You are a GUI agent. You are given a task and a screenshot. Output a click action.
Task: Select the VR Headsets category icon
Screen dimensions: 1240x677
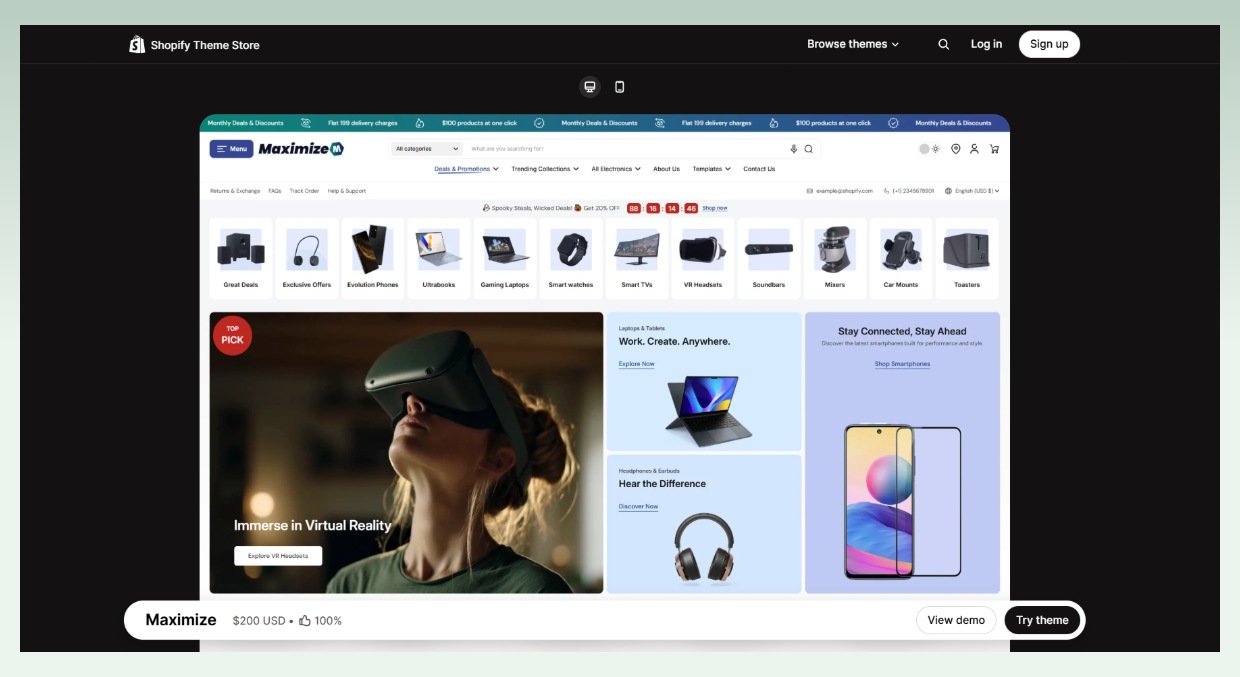click(x=702, y=250)
